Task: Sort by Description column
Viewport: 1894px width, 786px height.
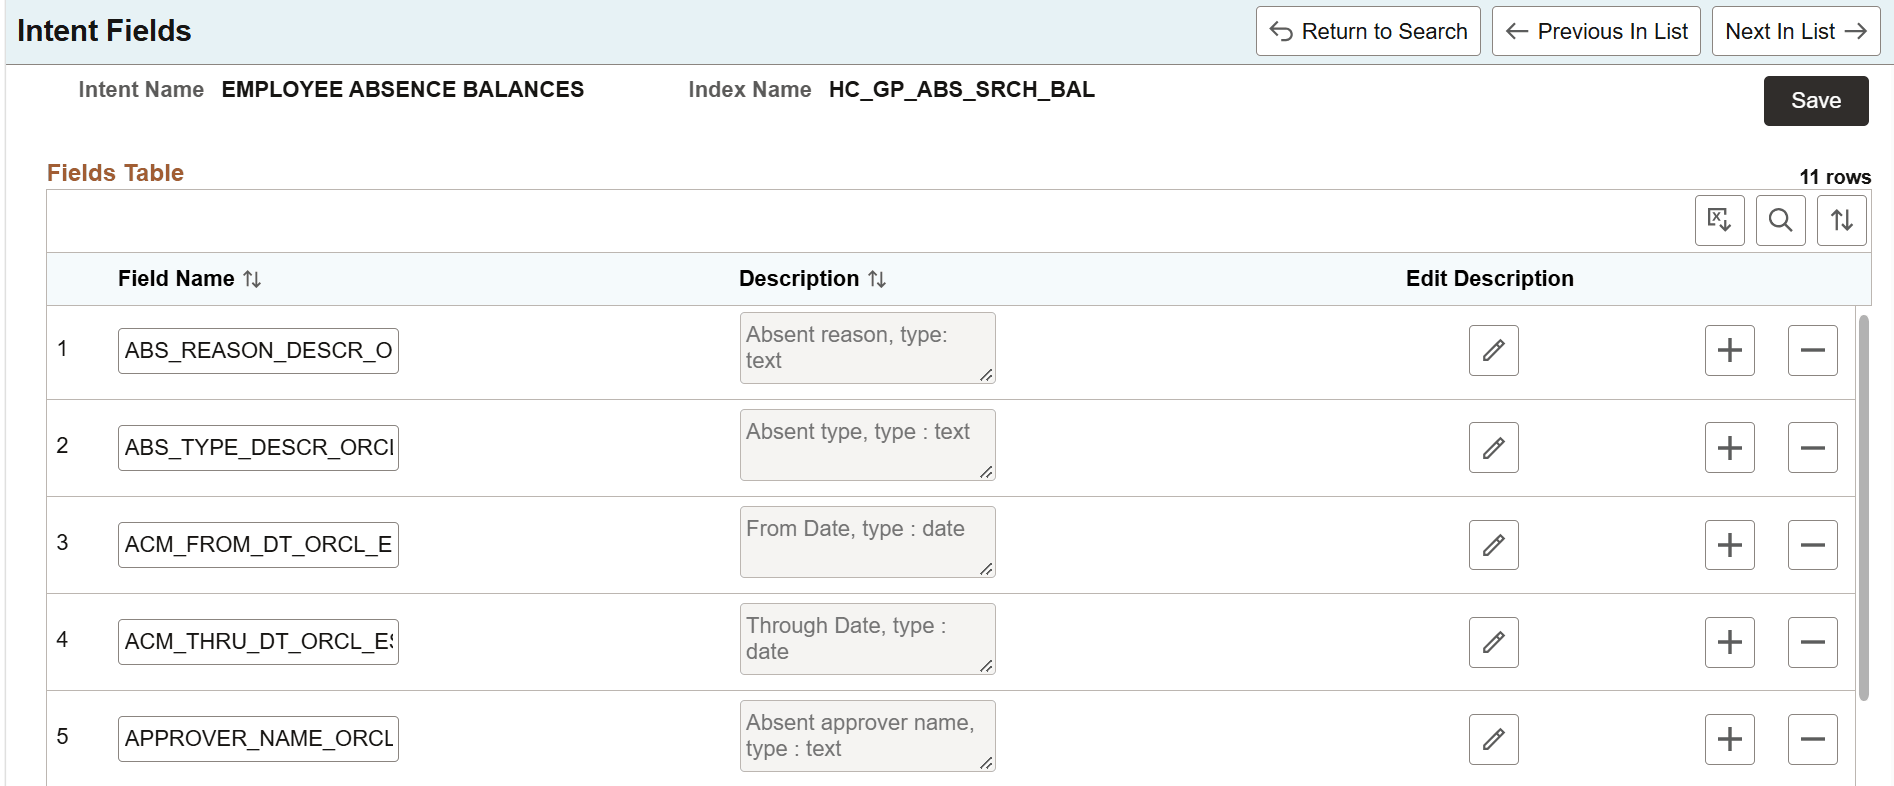Action: 812,279
